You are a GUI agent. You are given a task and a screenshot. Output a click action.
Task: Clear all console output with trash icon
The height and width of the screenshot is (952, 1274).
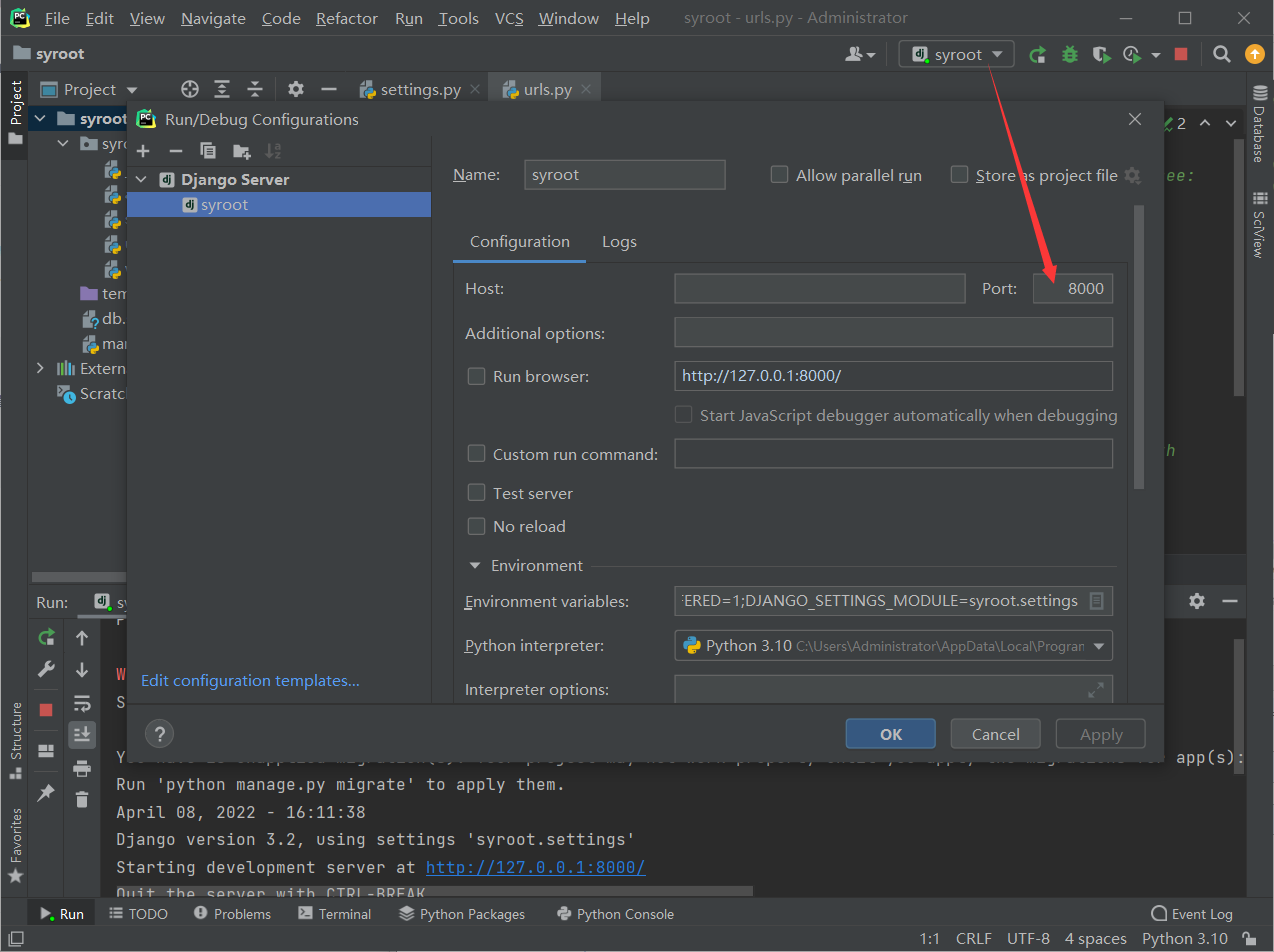coord(82,799)
